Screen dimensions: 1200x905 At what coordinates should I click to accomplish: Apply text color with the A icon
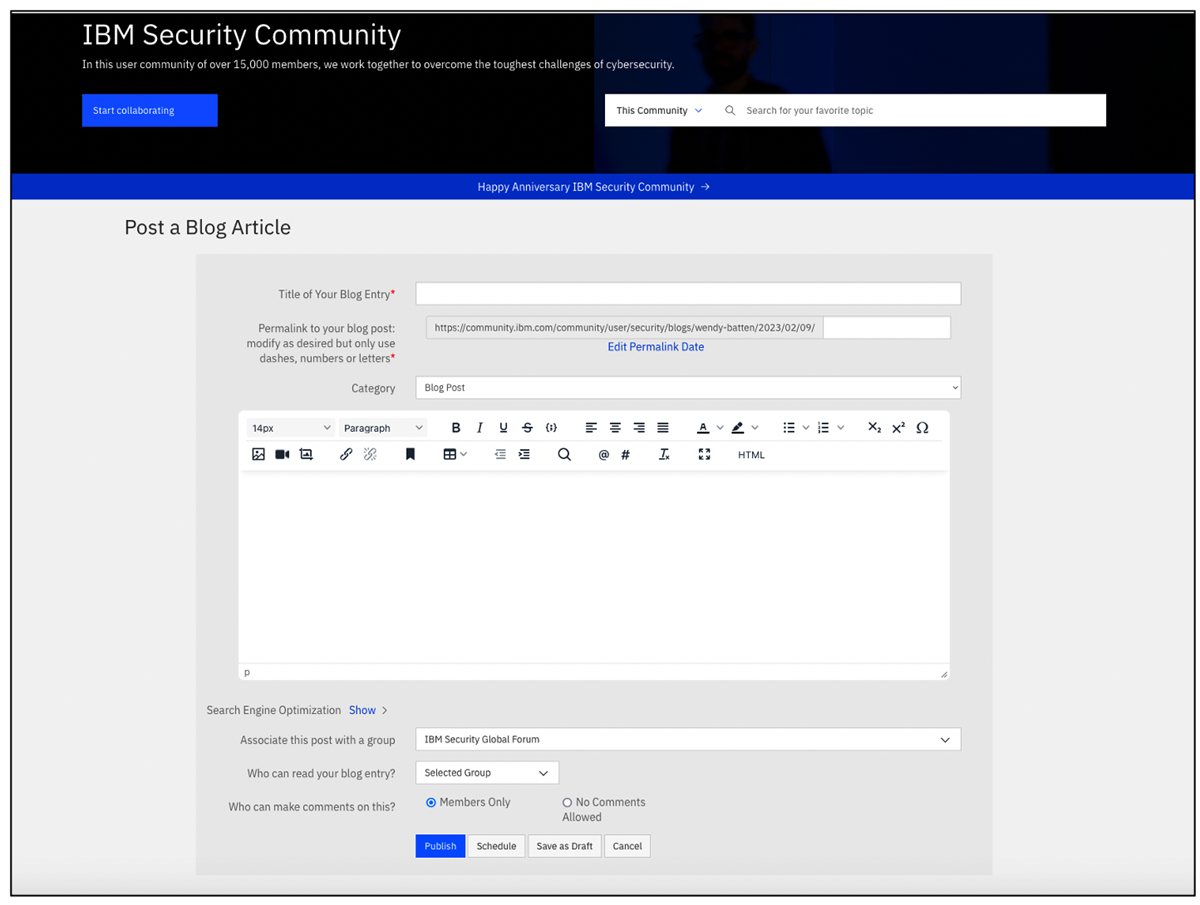click(x=703, y=428)
